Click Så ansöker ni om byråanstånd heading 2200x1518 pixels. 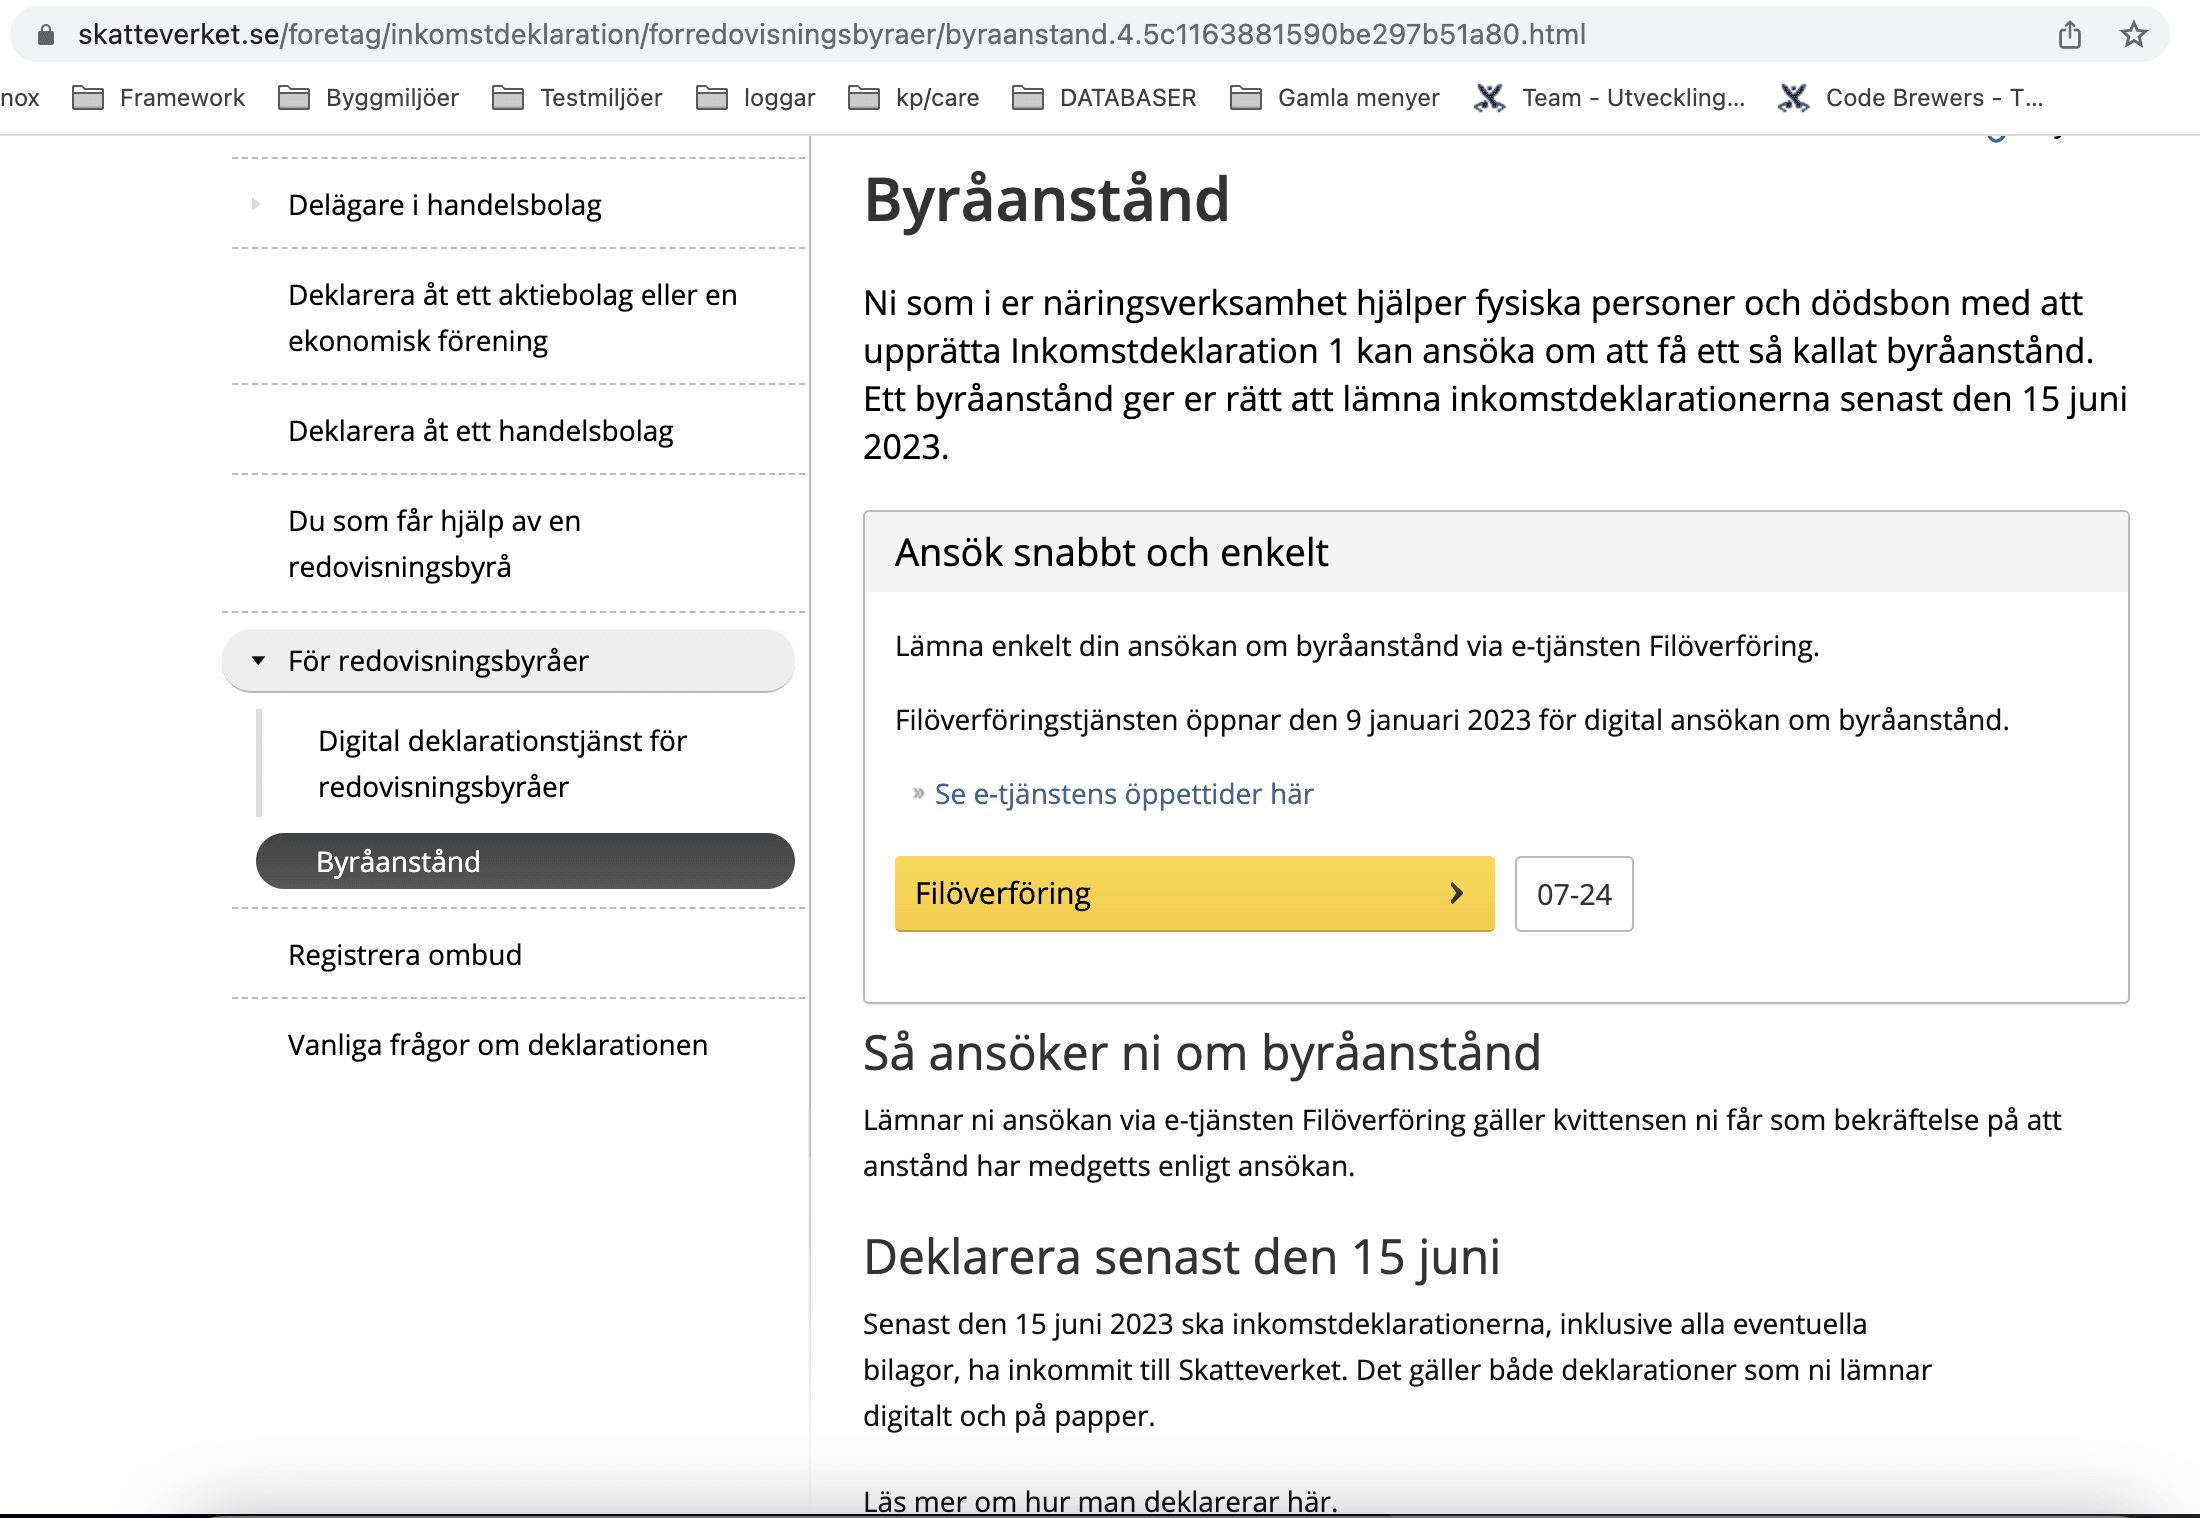pyautogui.click(x=1202, y=1053)
